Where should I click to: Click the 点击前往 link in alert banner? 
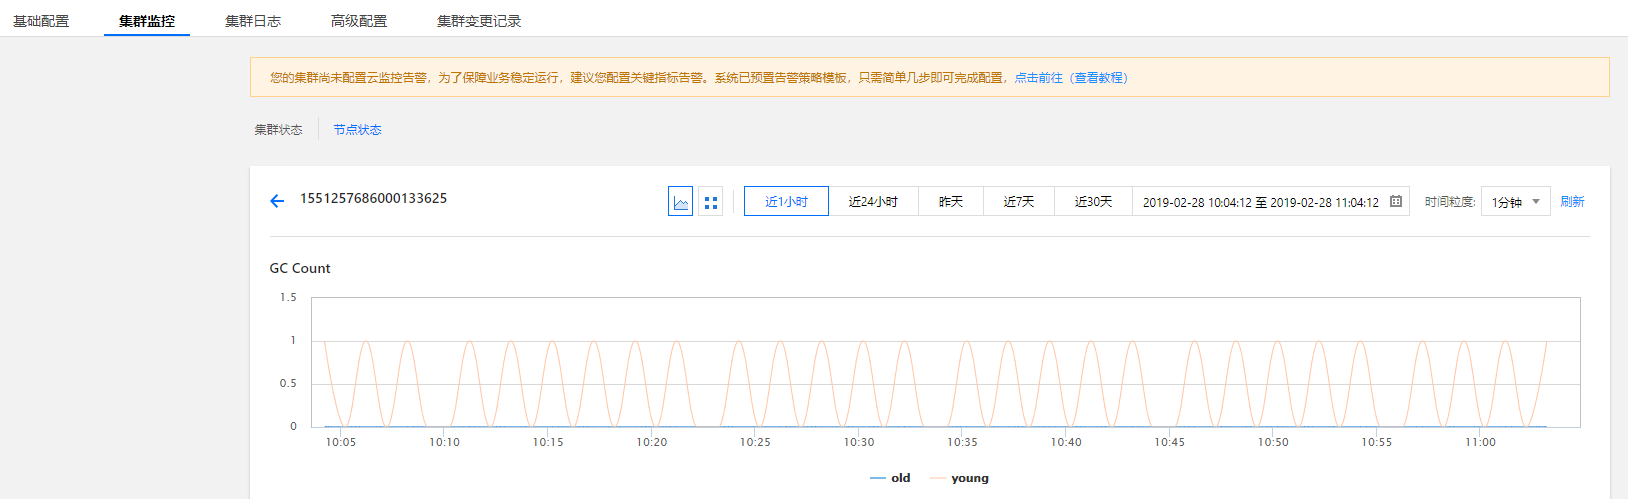tap(1039, 78)
